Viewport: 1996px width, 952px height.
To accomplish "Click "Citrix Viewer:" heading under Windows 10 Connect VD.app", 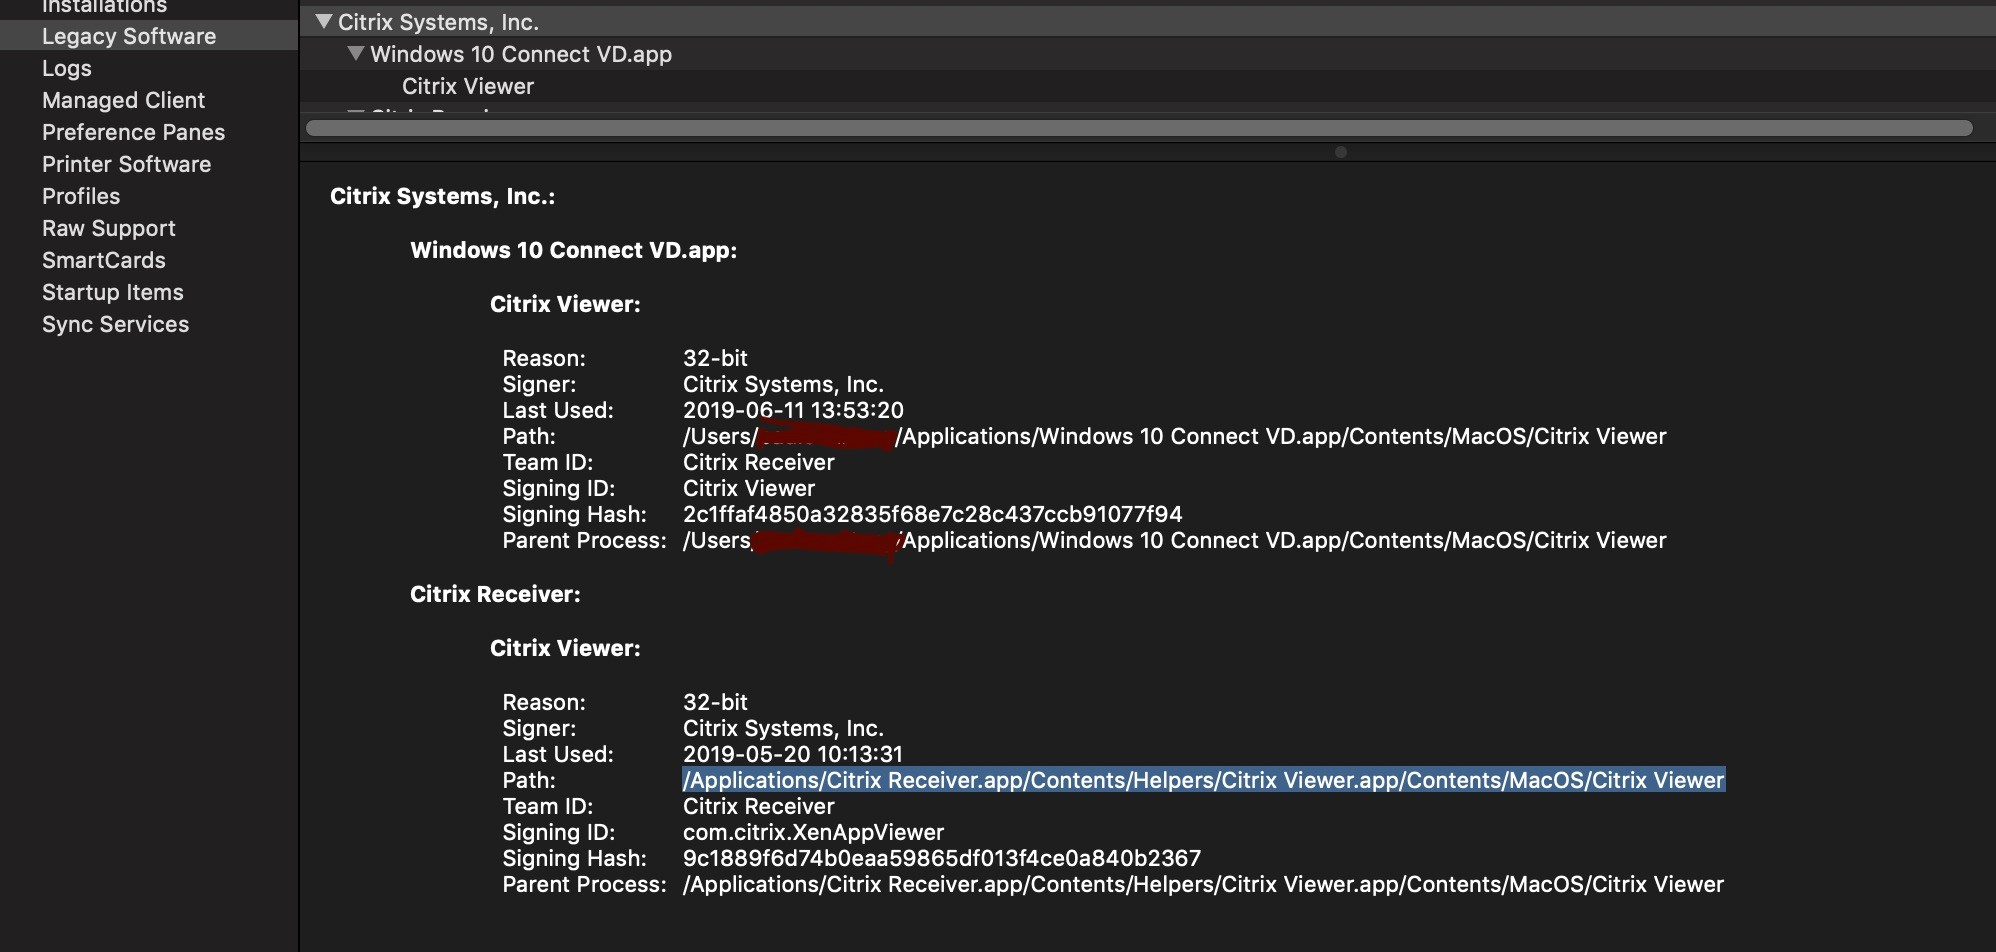I will tap(565, 304).
